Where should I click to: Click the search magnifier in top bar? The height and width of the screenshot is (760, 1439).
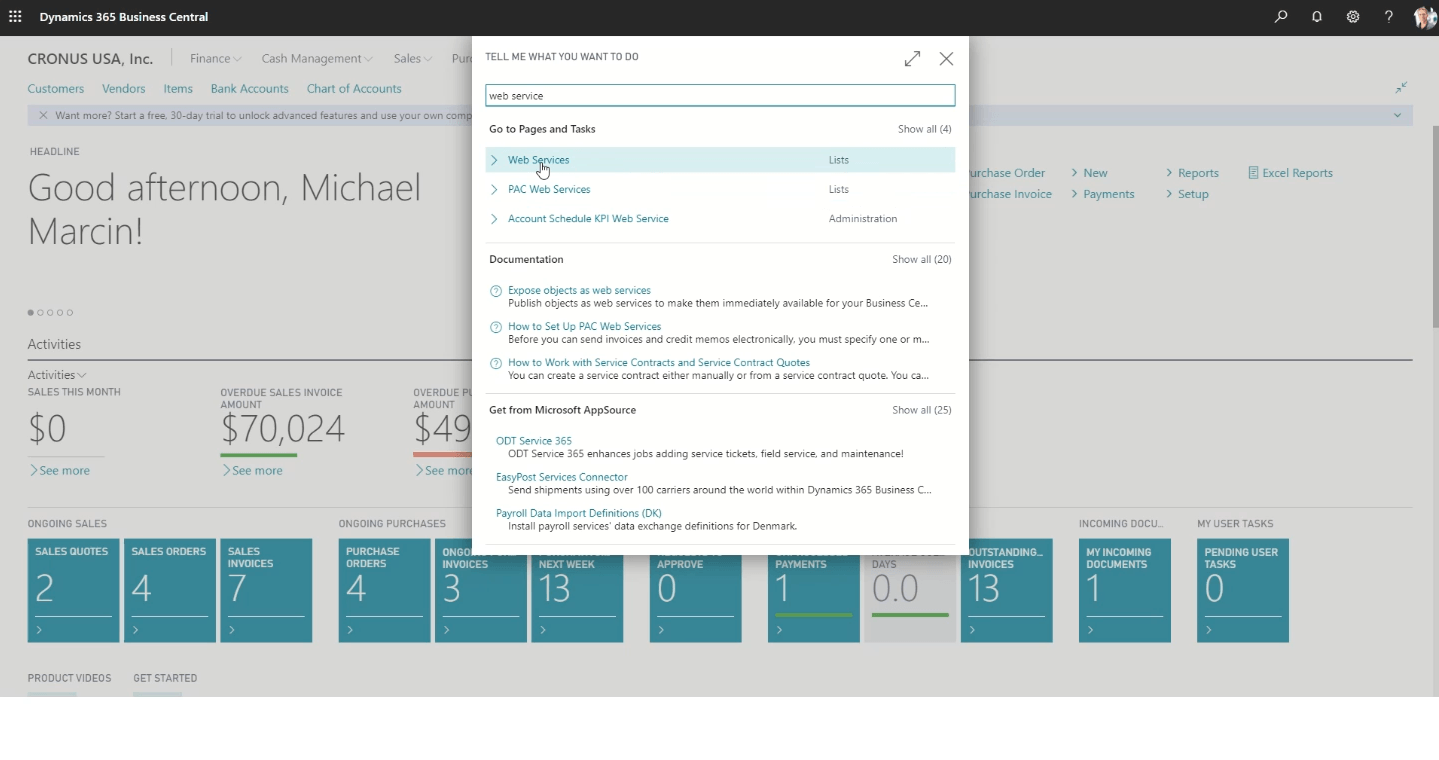tap(1281, 17)
